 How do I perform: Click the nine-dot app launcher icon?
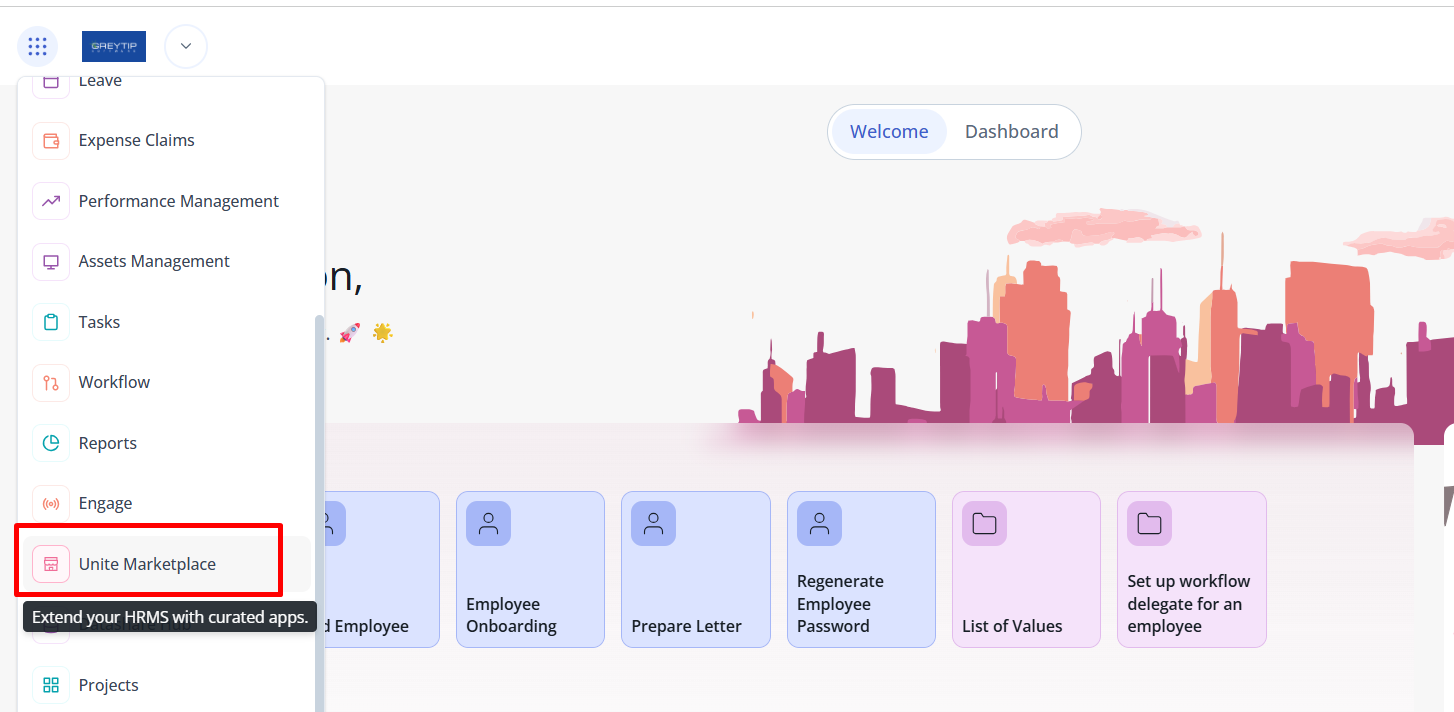point(38,46)
